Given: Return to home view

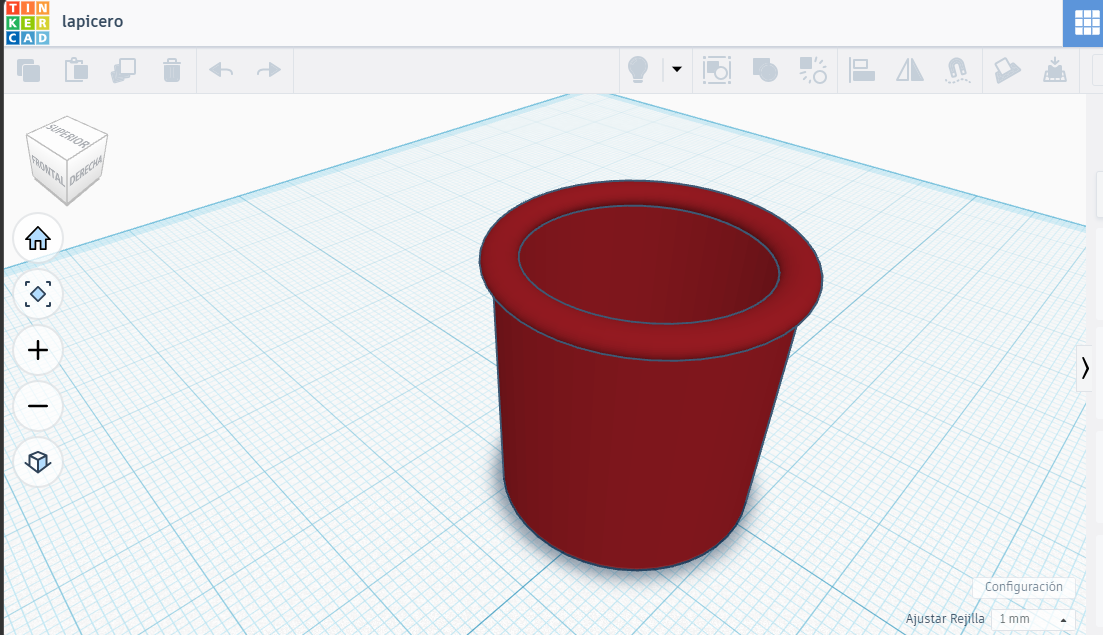Looking at the screenshot, I should tap(38, 238).
